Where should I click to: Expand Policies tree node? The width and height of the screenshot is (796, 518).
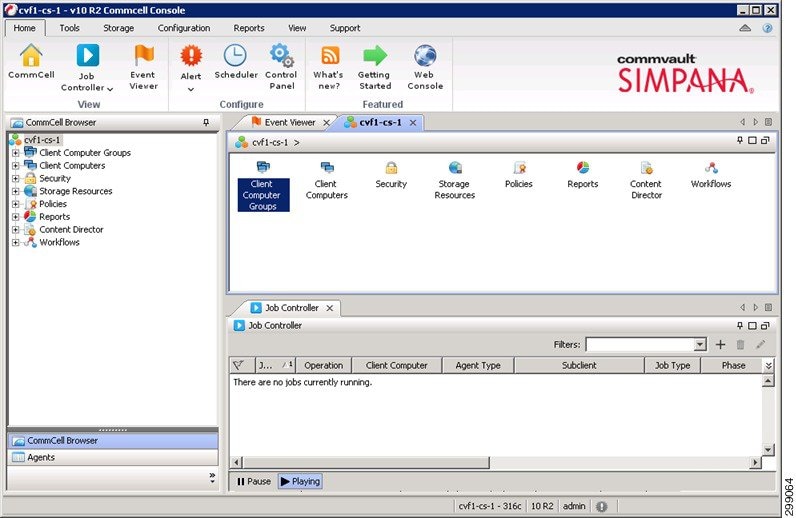pyautogui.click(x=15, y=204)
